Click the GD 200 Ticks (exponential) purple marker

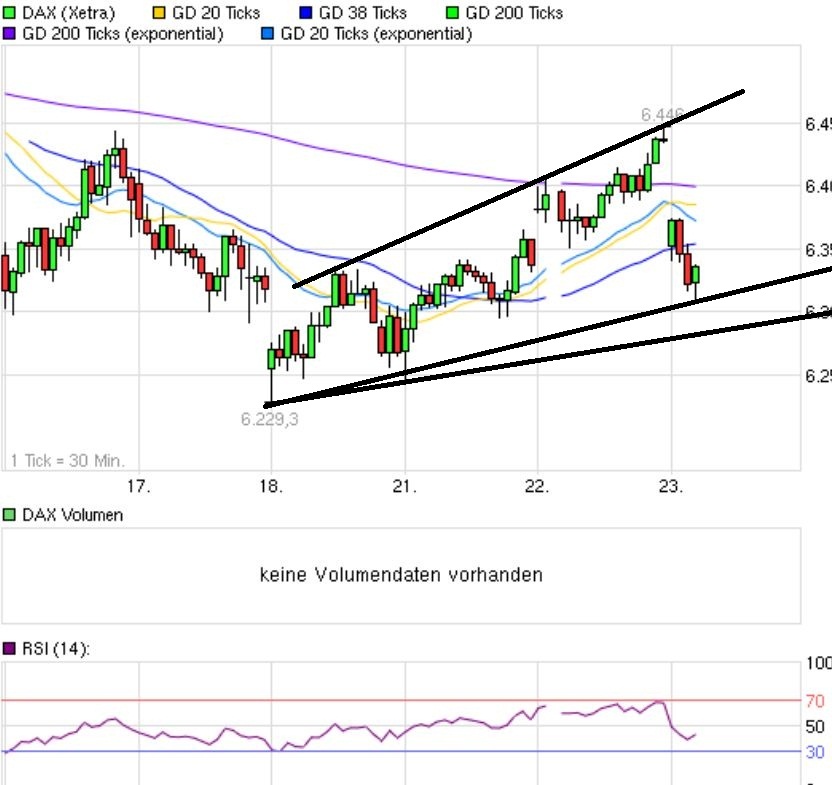pyautogui.click(x=8, y=33)
